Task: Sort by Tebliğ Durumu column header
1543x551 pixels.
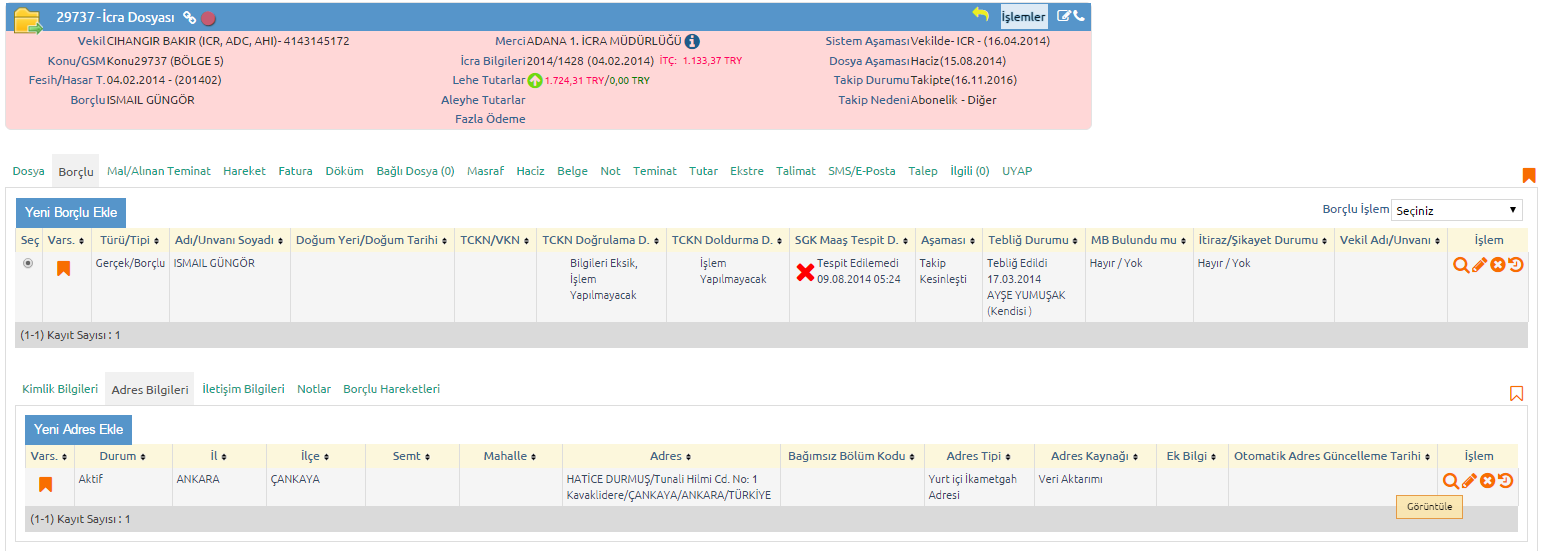Action: (1033, 240)
